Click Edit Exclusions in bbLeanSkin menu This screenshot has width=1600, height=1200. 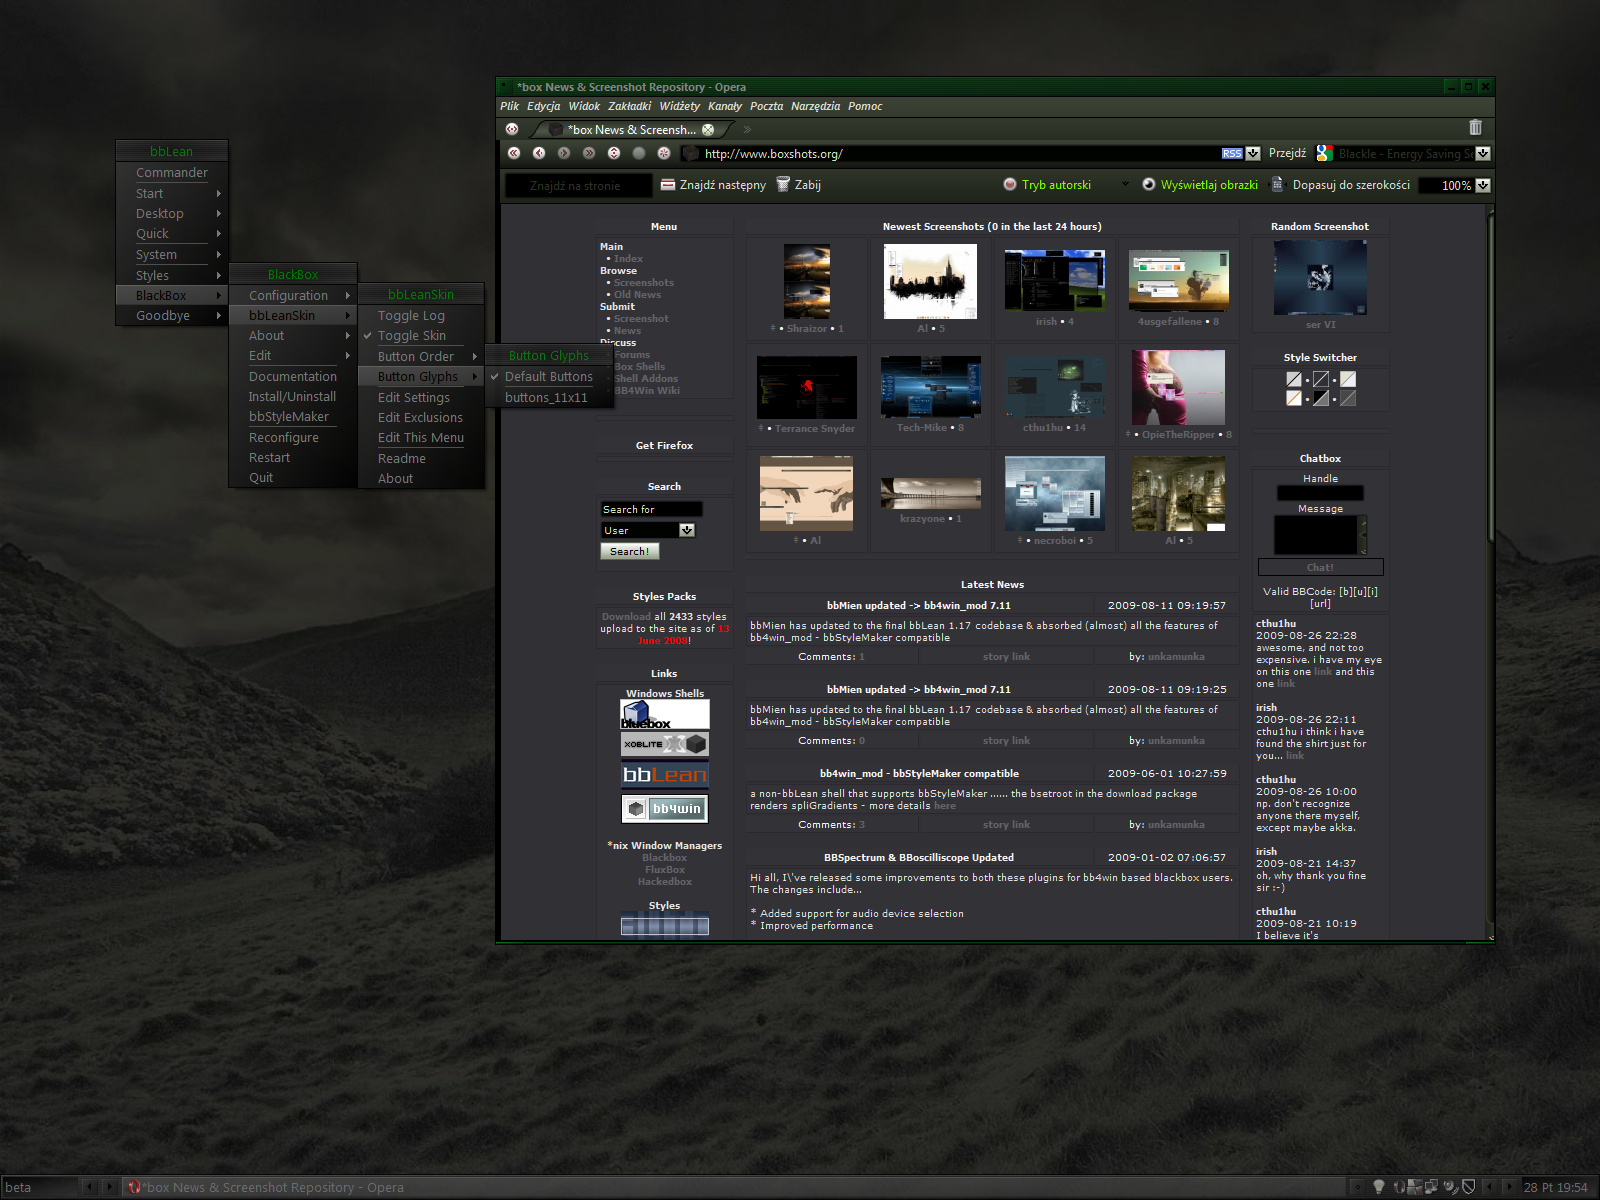(x=420, y=418)
